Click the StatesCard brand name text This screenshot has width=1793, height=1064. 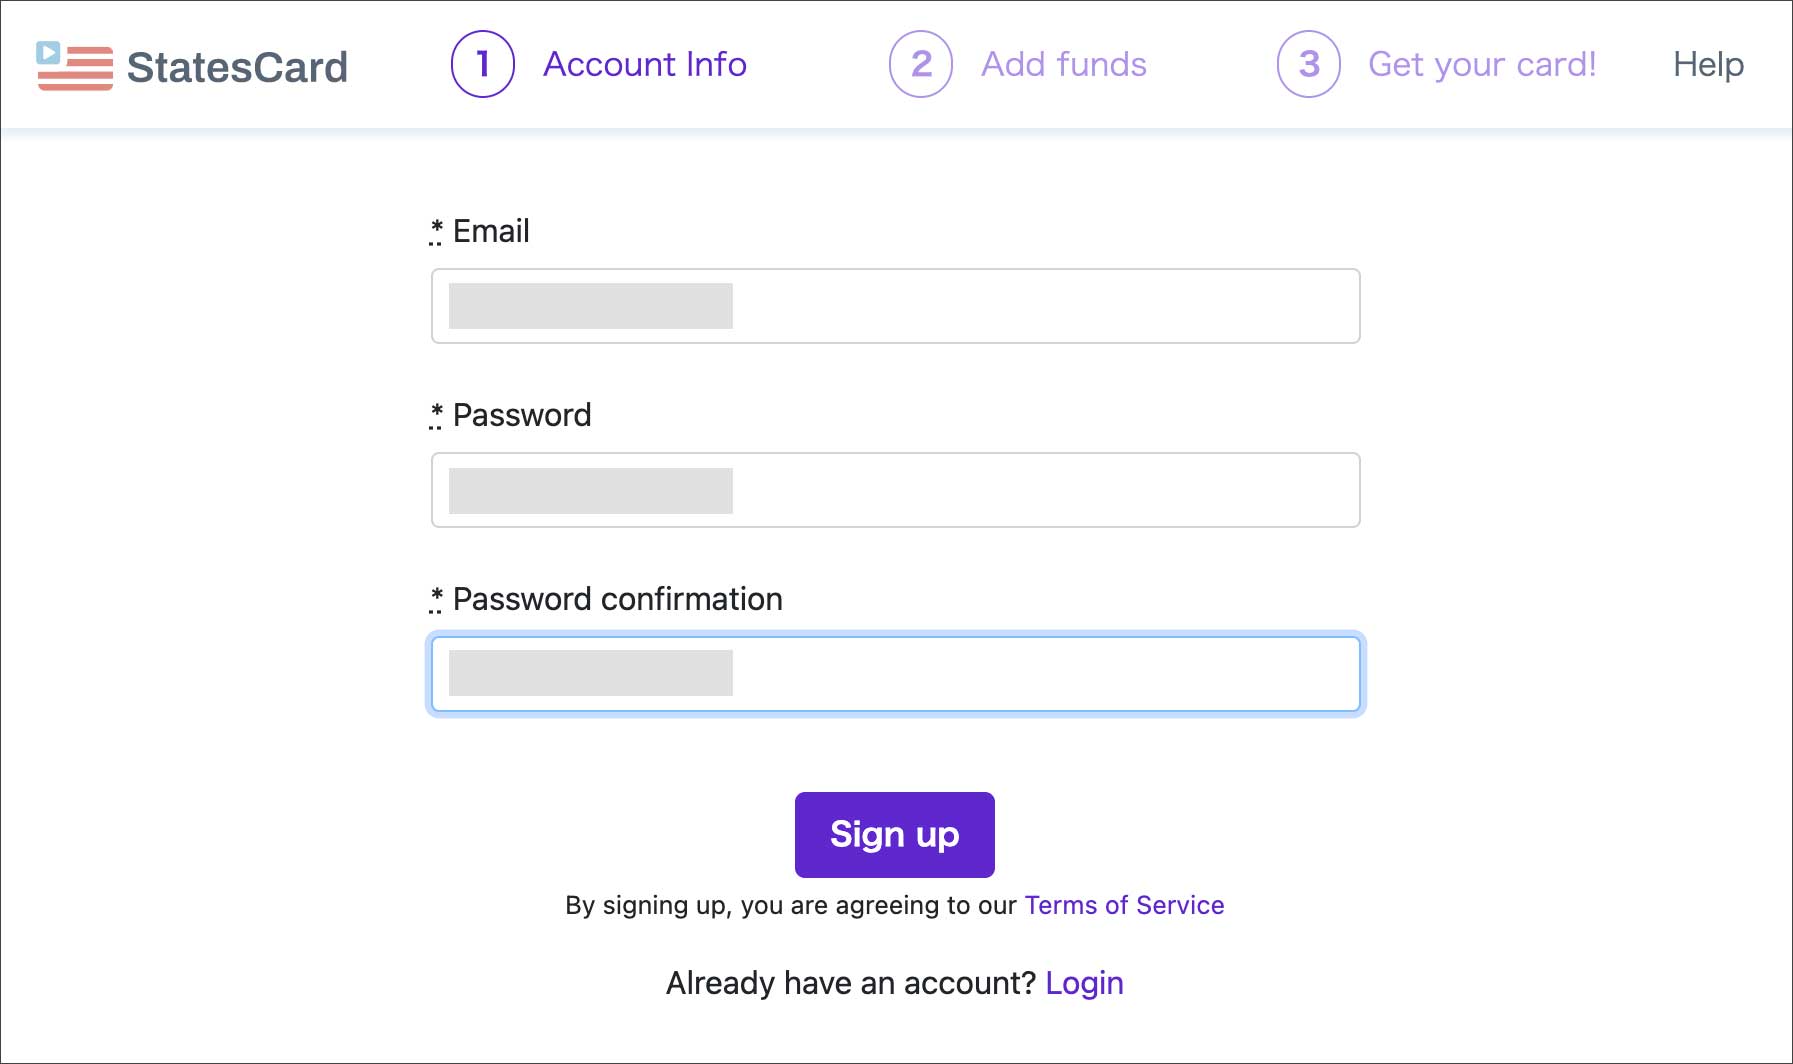[237, 67]
